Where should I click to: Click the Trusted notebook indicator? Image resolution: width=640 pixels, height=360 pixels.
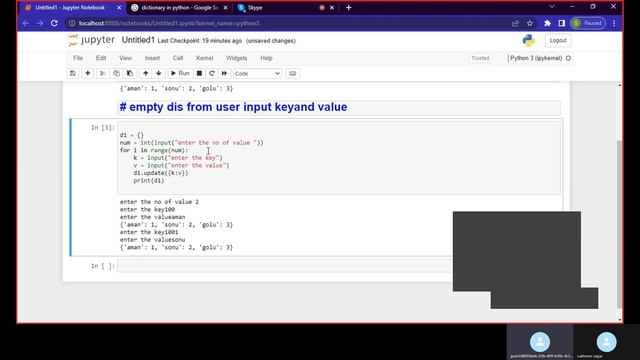pos(480,58)
